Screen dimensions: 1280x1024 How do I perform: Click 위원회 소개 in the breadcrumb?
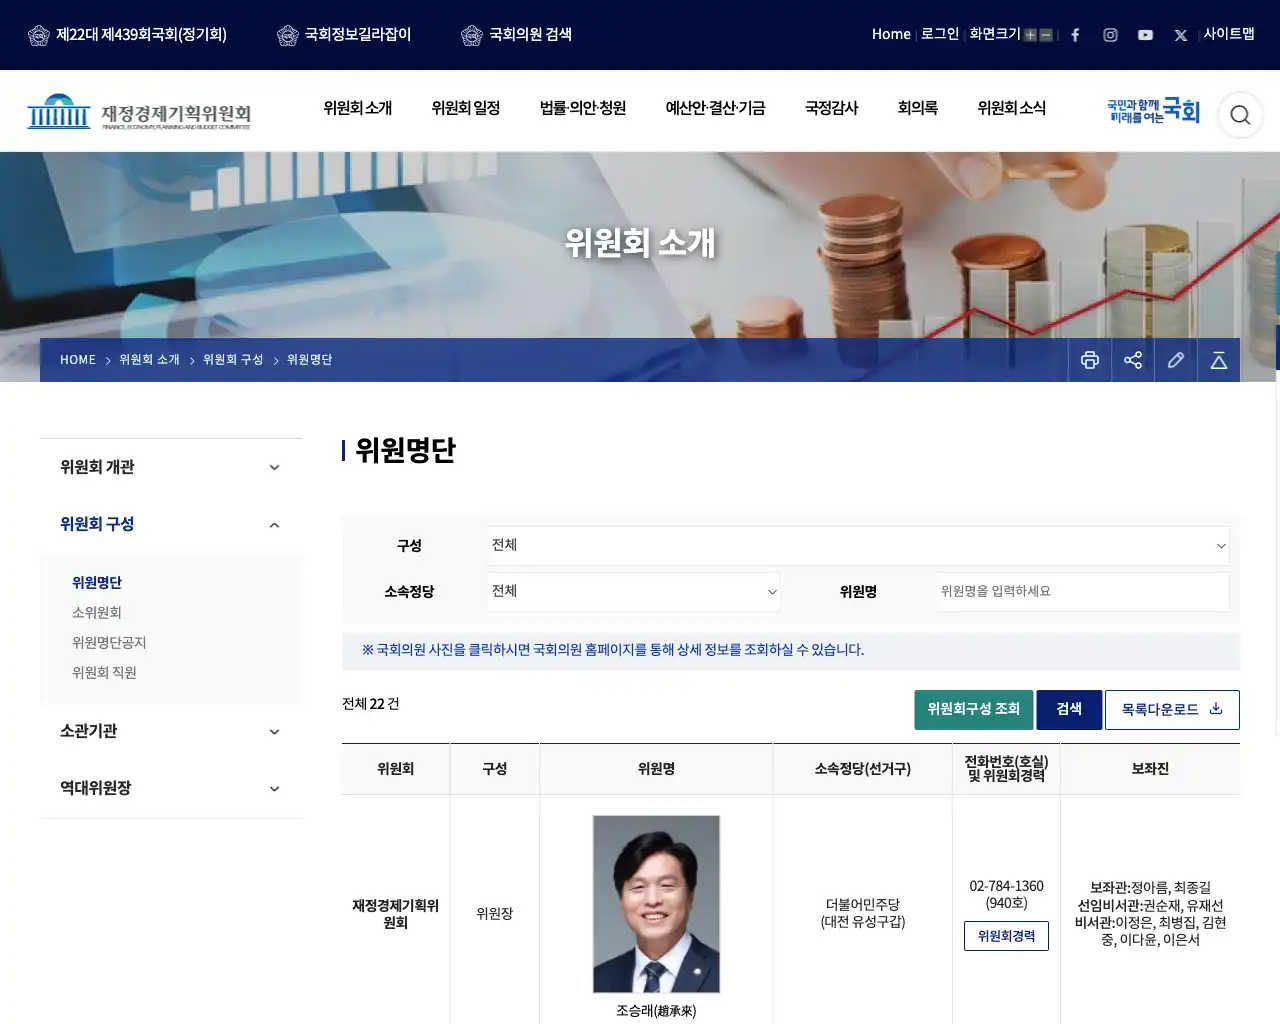[149, 360]
